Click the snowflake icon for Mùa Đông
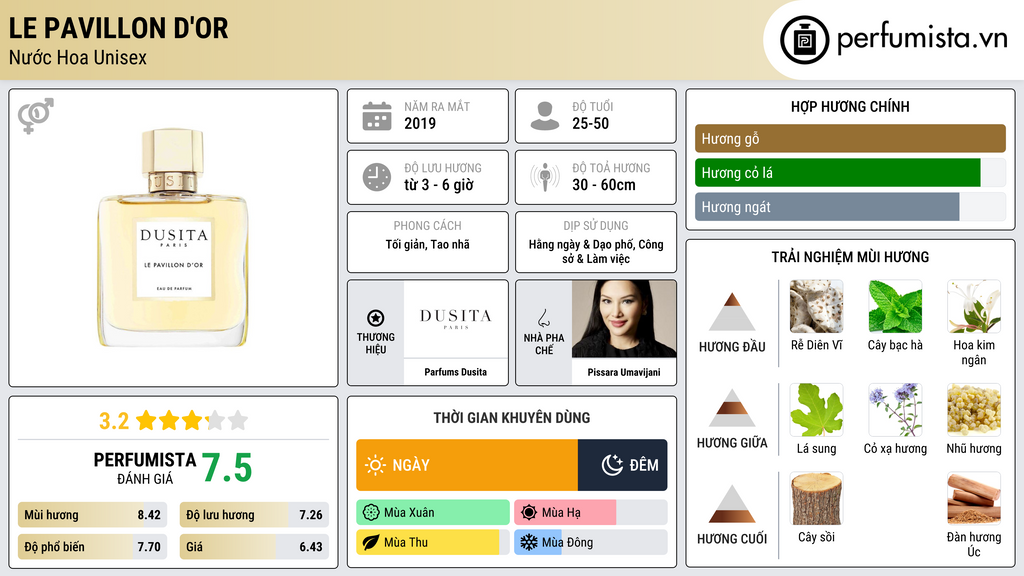The width and height of the screenshot is (1024, 576). pos(529,542)
